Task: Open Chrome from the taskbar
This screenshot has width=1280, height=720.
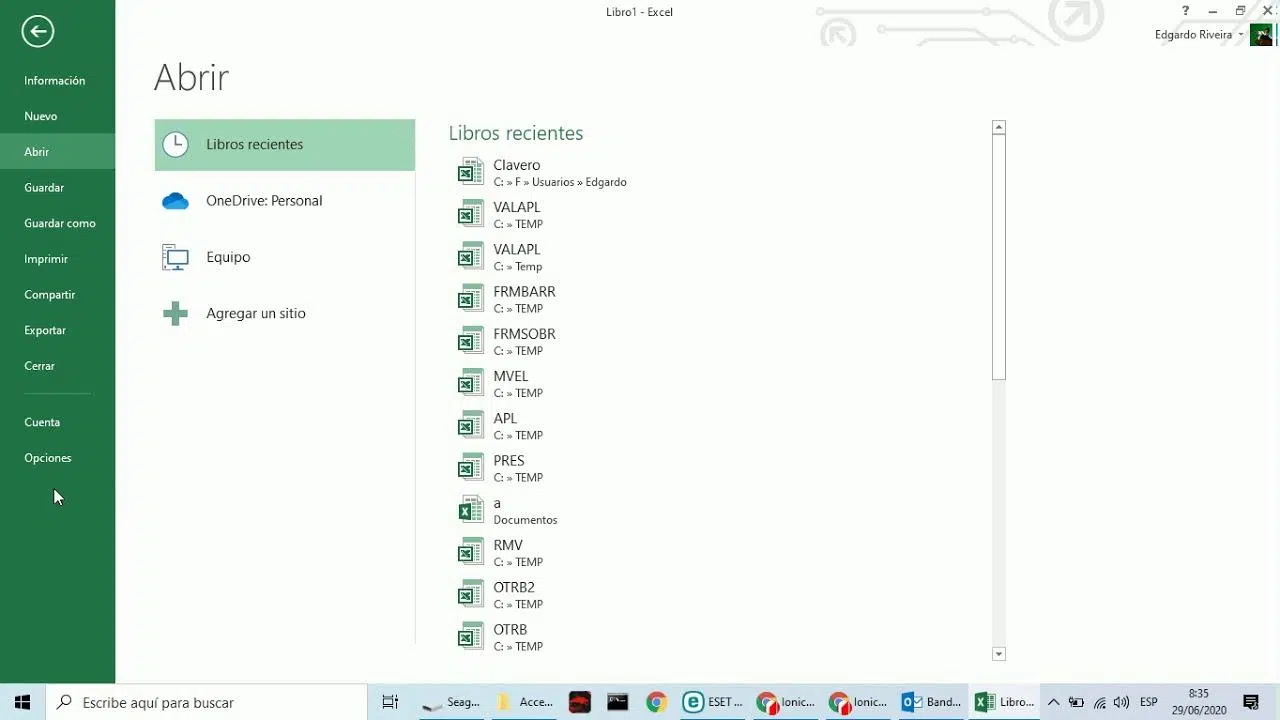Action: click(656, 702)
